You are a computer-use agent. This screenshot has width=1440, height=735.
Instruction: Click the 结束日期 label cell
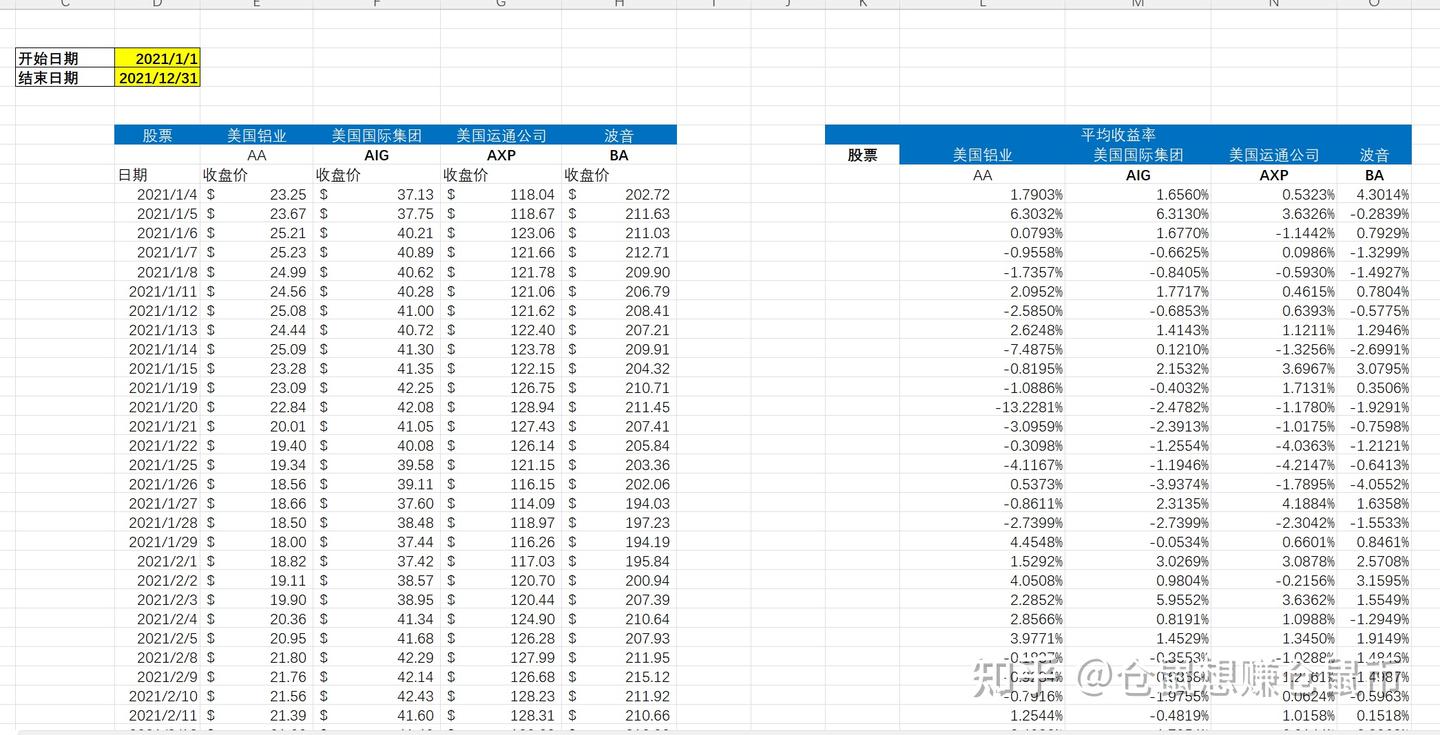click(65, 77)
